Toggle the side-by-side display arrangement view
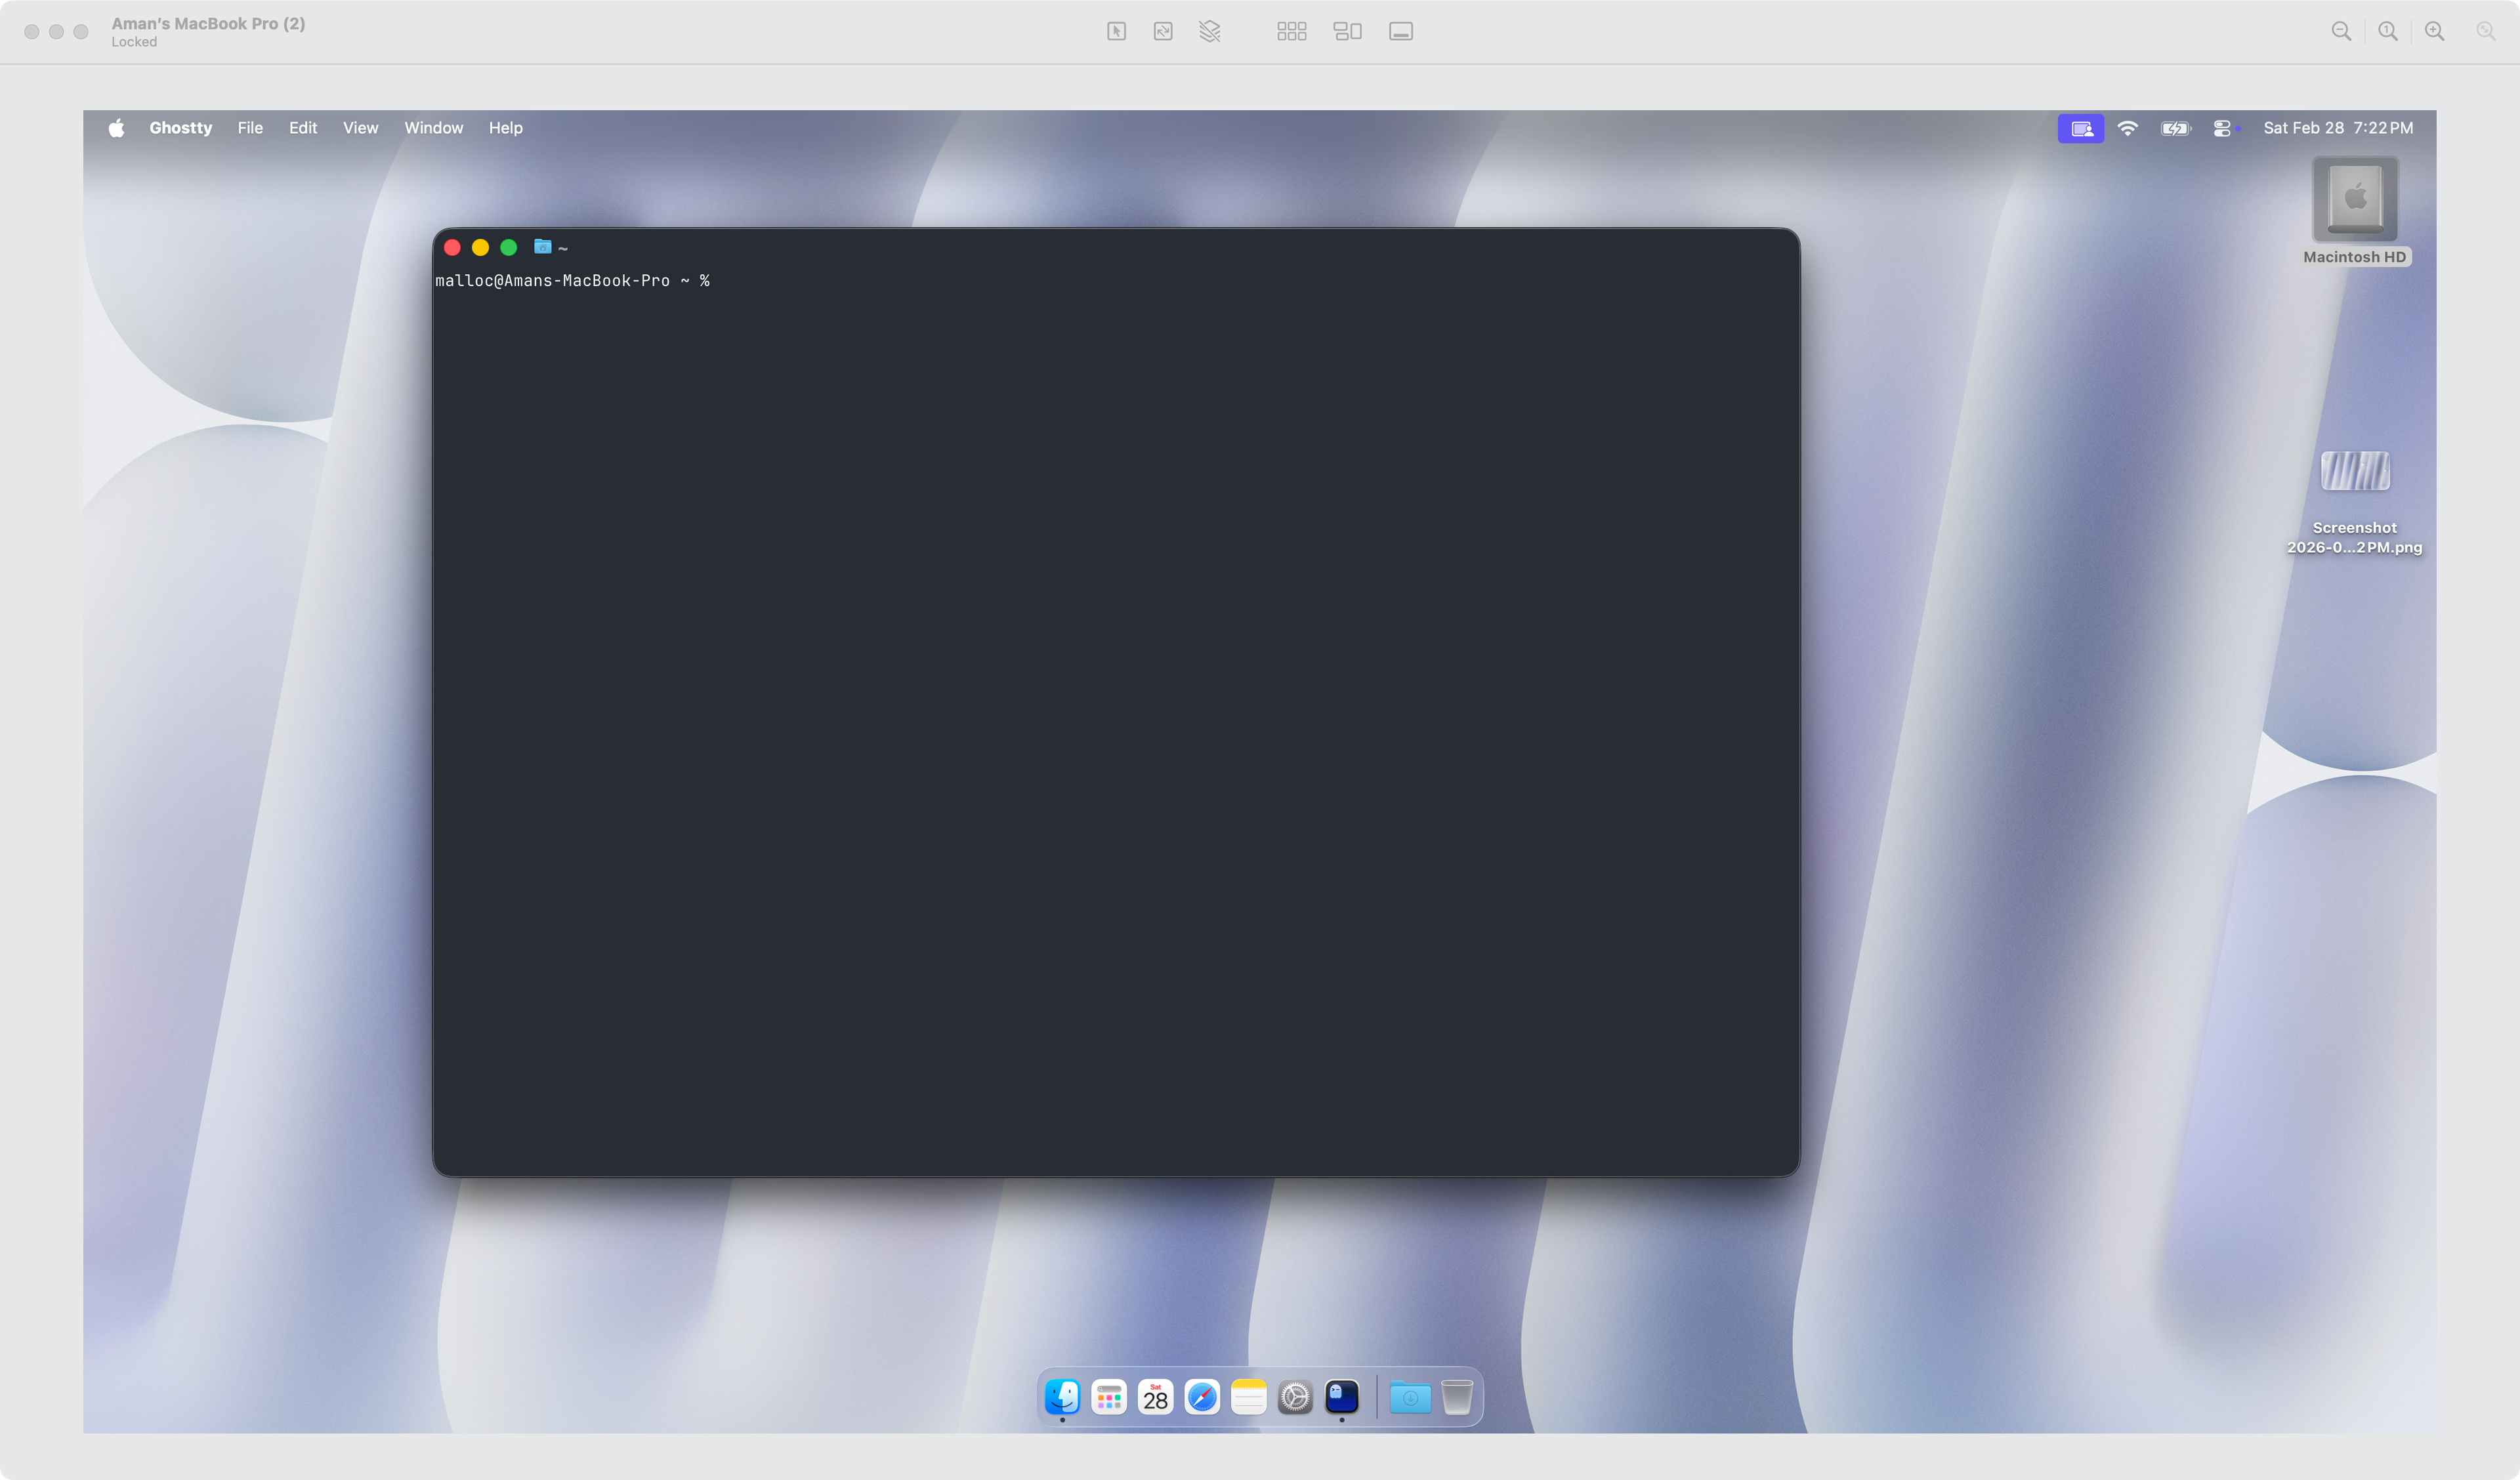 click(1347, 31)
